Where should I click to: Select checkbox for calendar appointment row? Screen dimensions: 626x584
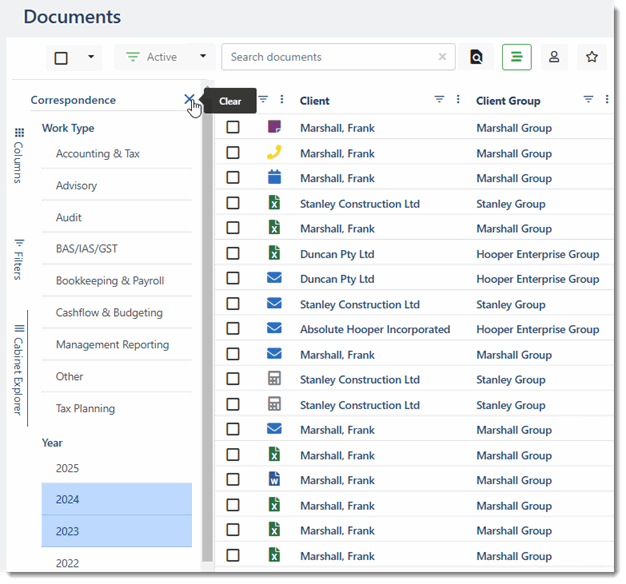click(233, 177)
